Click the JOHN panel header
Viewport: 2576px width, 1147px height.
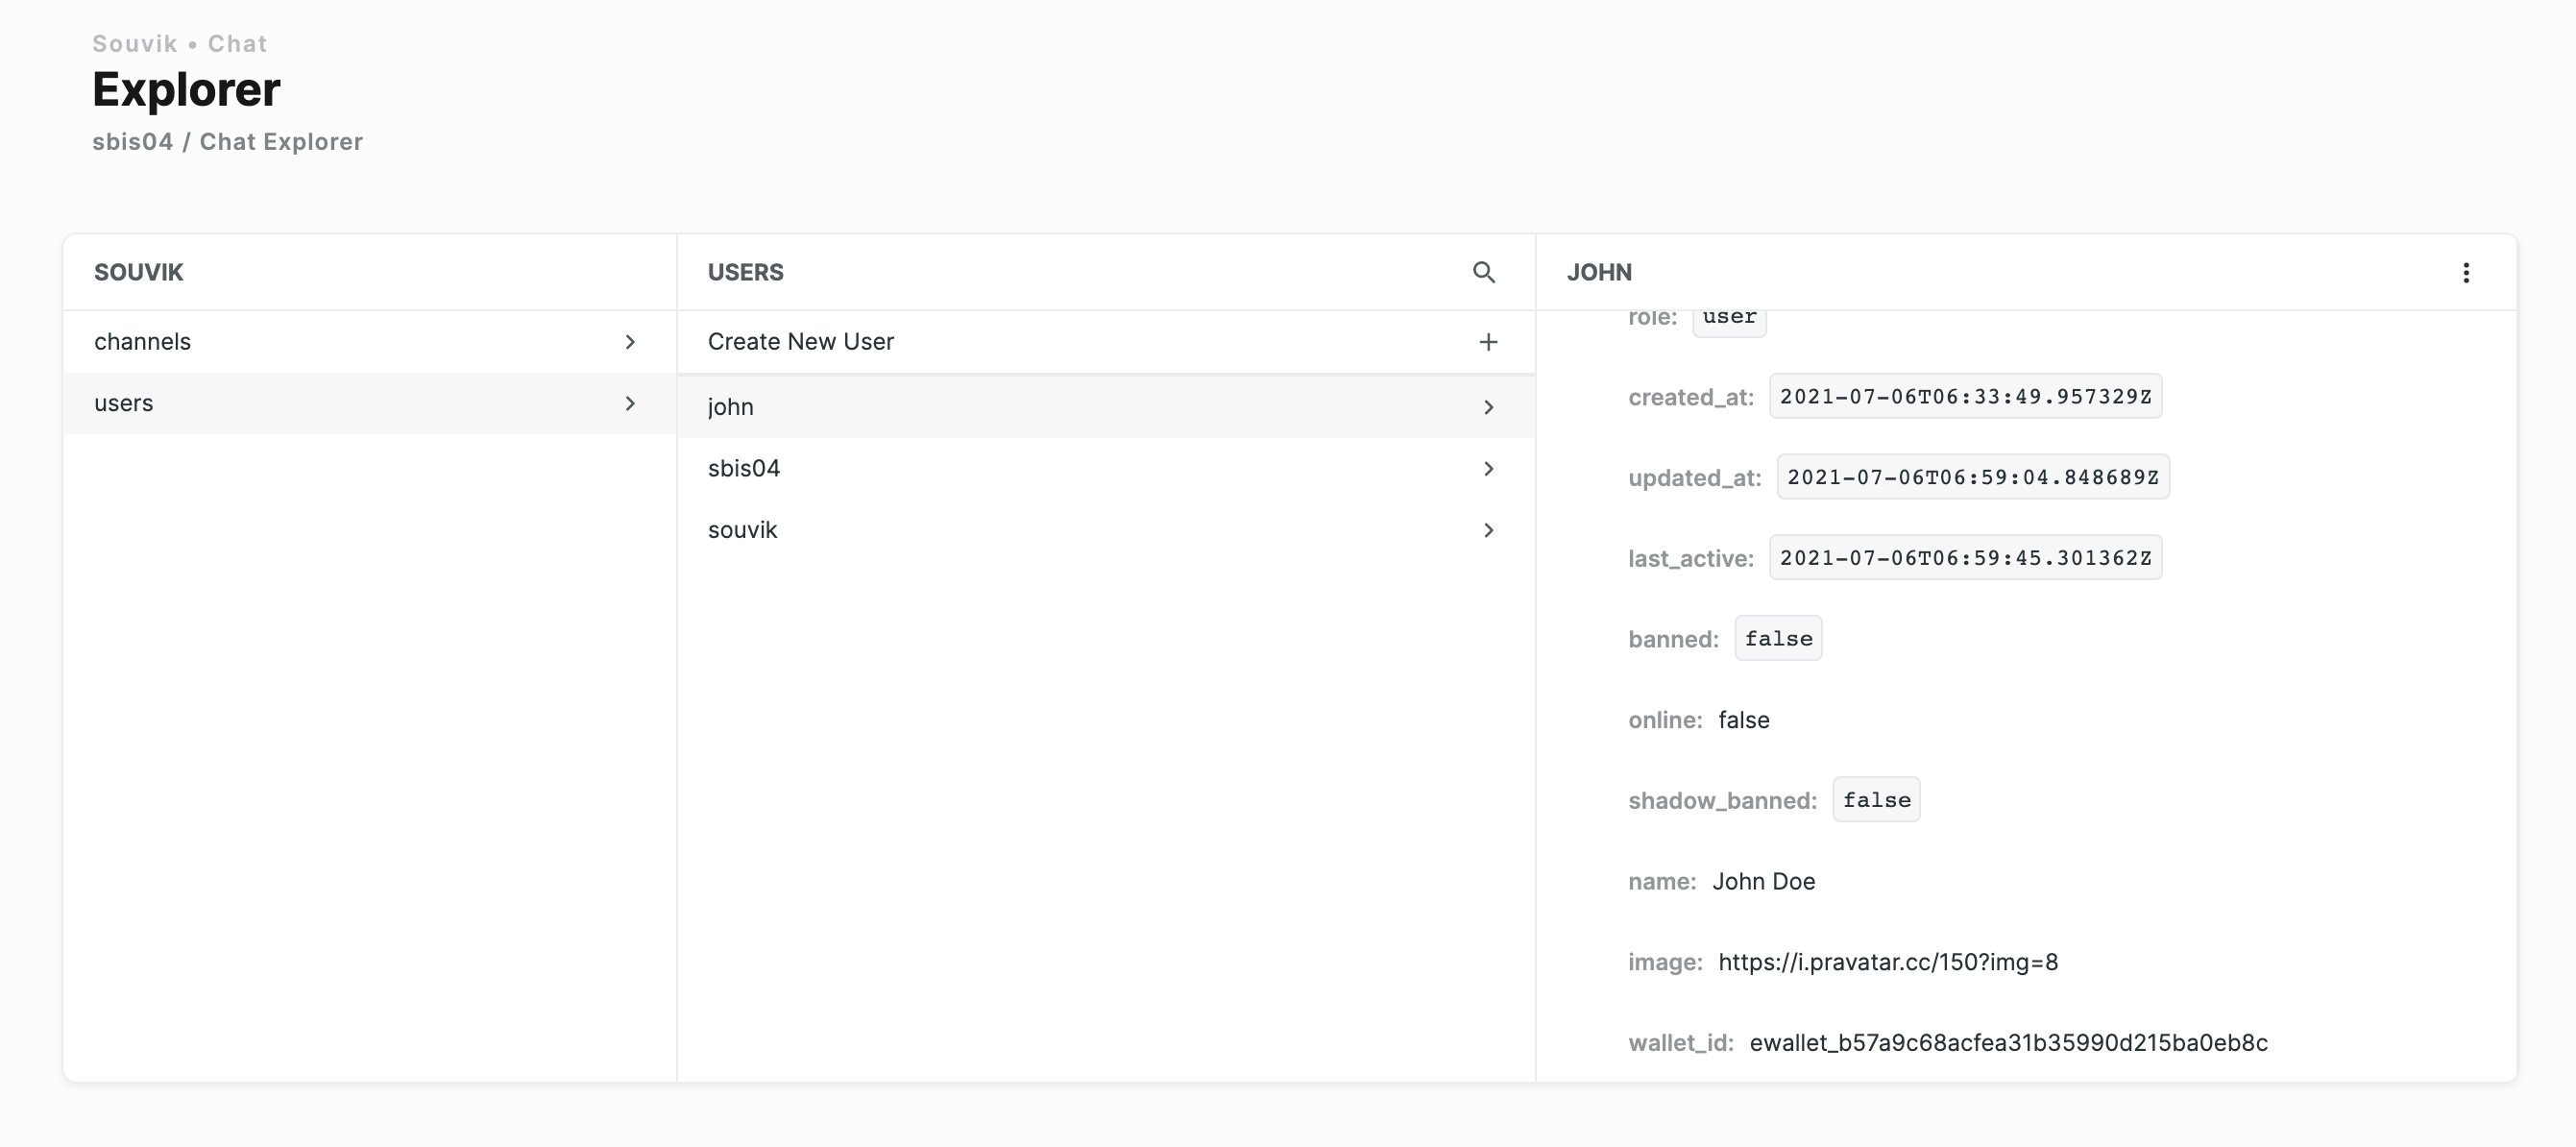pos(1599,272)
